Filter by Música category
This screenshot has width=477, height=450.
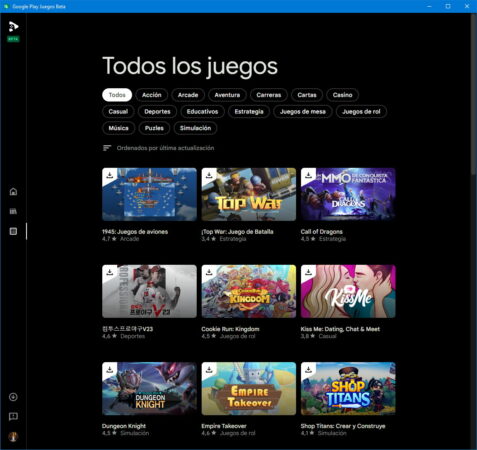[118, 128]
